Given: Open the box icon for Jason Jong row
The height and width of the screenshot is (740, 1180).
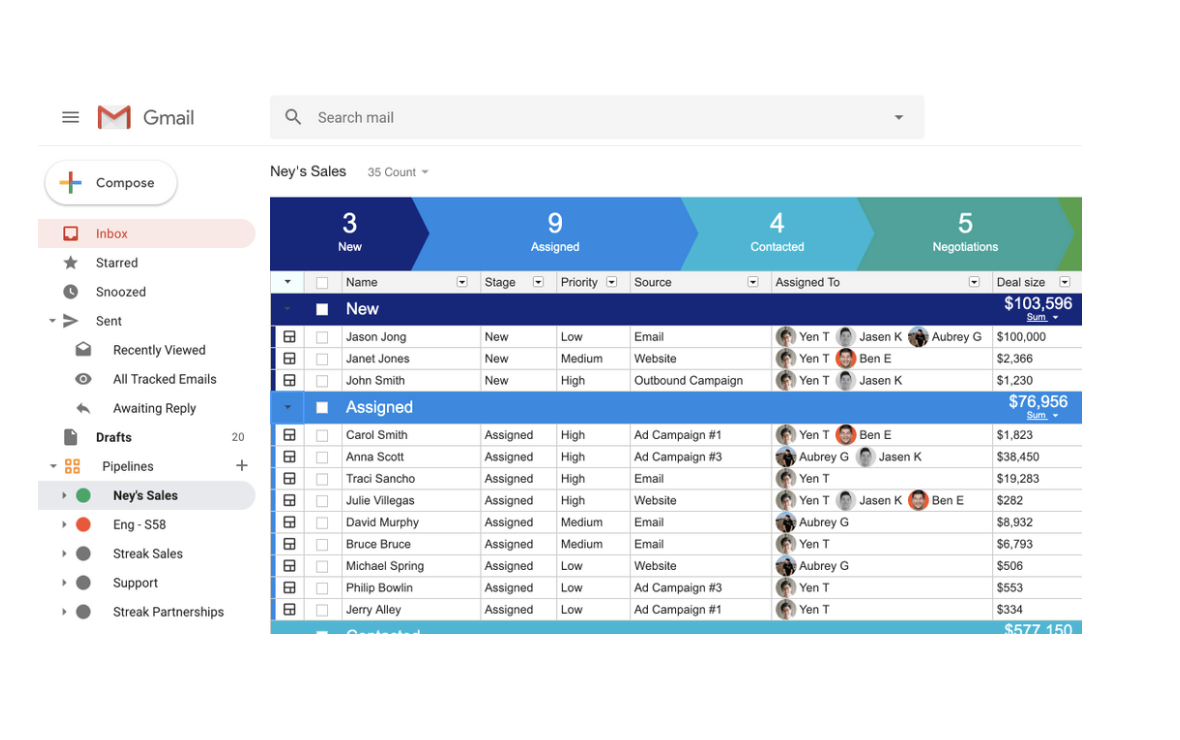Looking at the screenshot, I should (x=289, y=337).
